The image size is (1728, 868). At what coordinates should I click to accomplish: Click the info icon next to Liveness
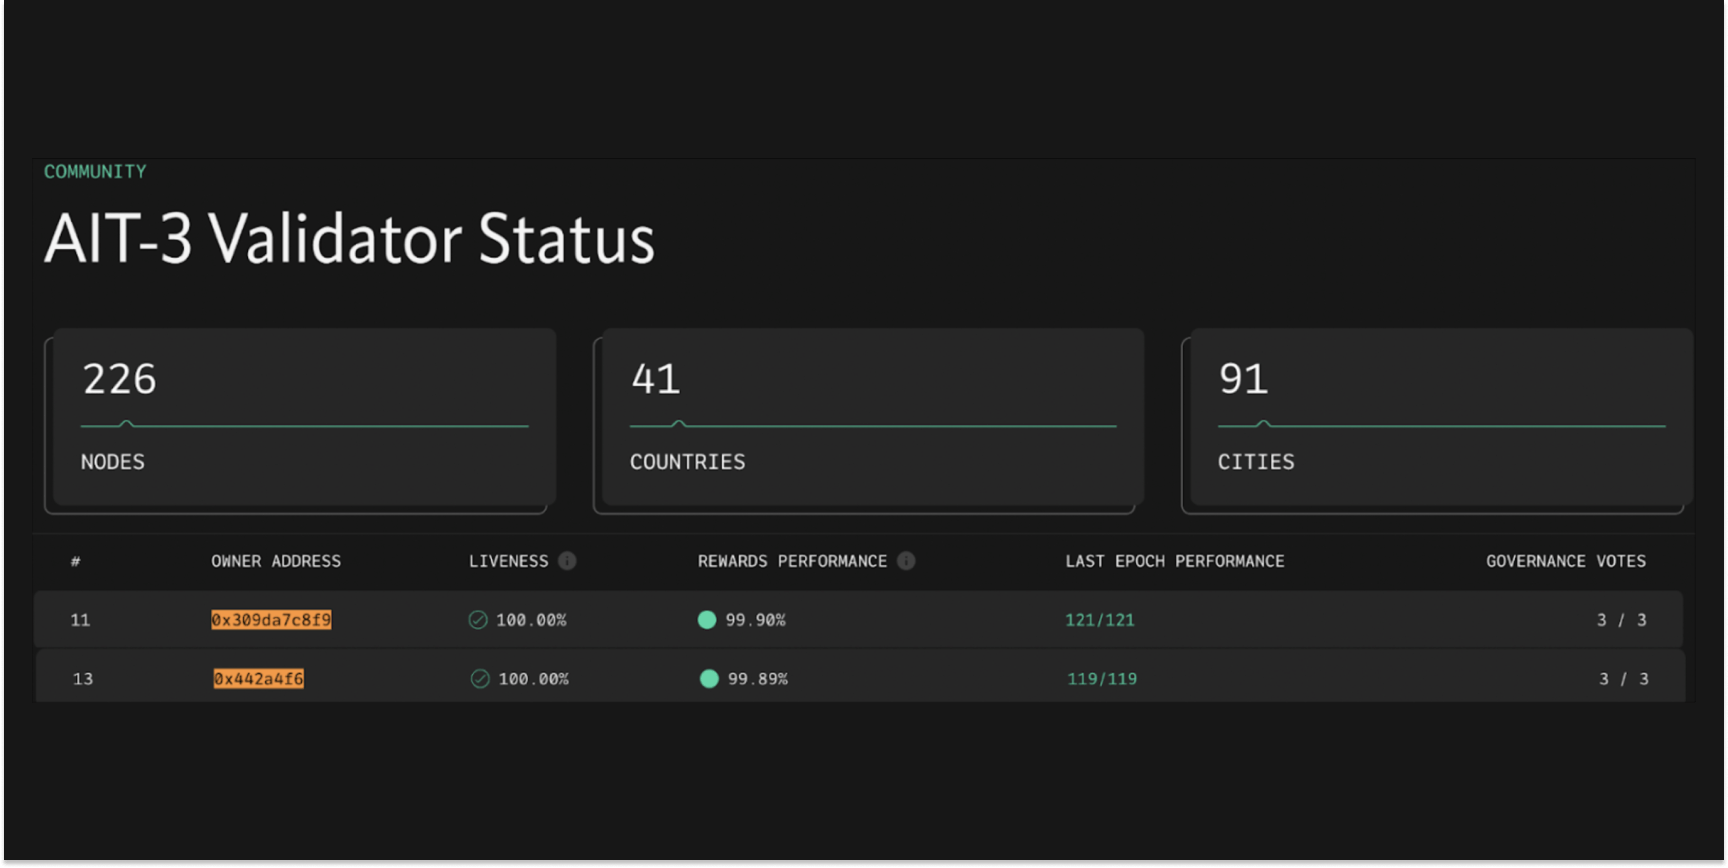click(x=567, y=561)
